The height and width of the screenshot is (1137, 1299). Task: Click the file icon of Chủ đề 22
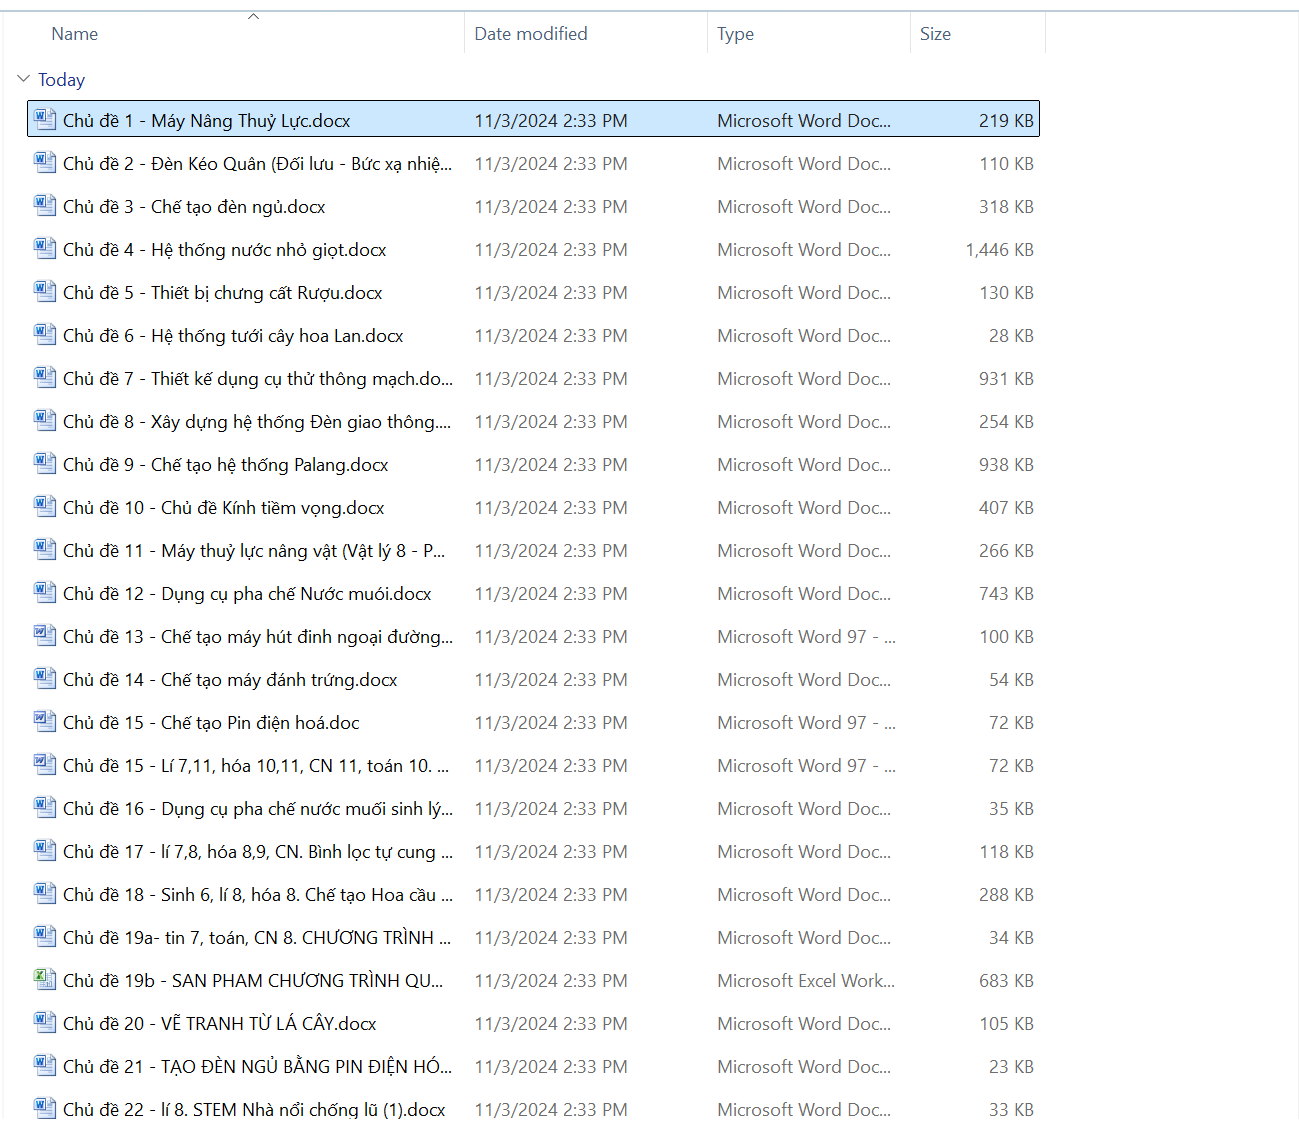(45, 1109)
